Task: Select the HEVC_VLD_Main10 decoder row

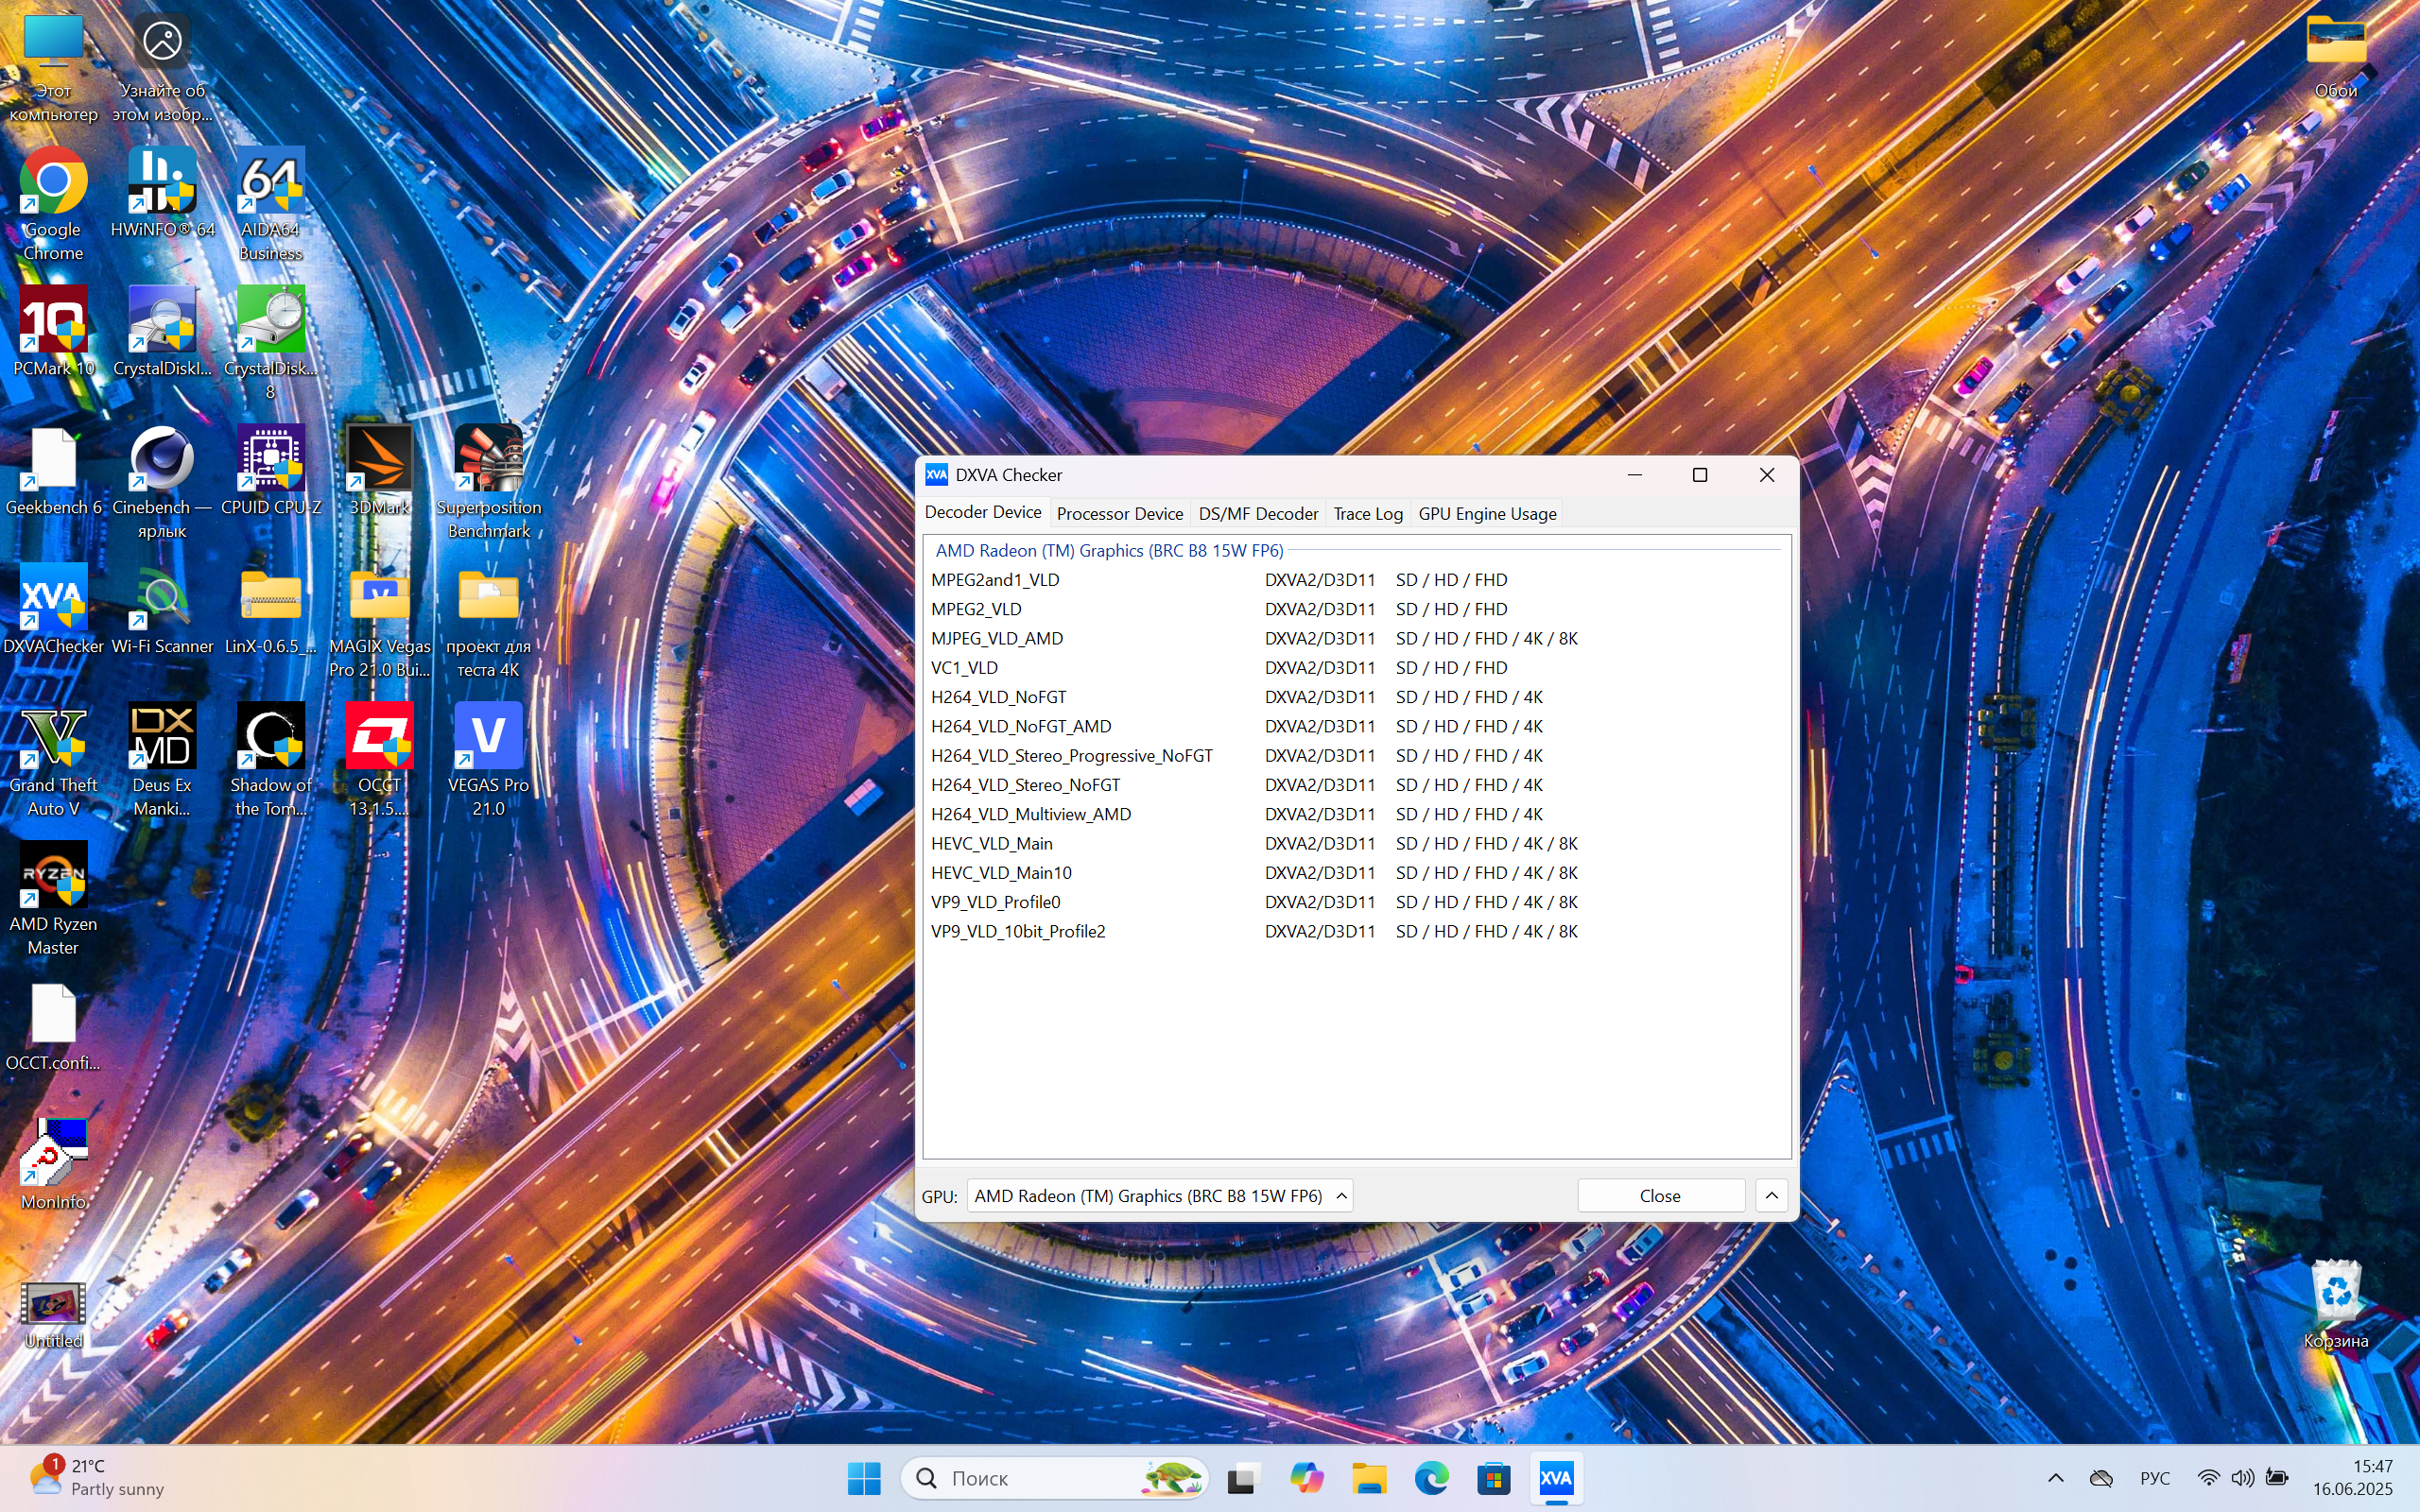Action: pyautogui.click(x=1001, y=873)
